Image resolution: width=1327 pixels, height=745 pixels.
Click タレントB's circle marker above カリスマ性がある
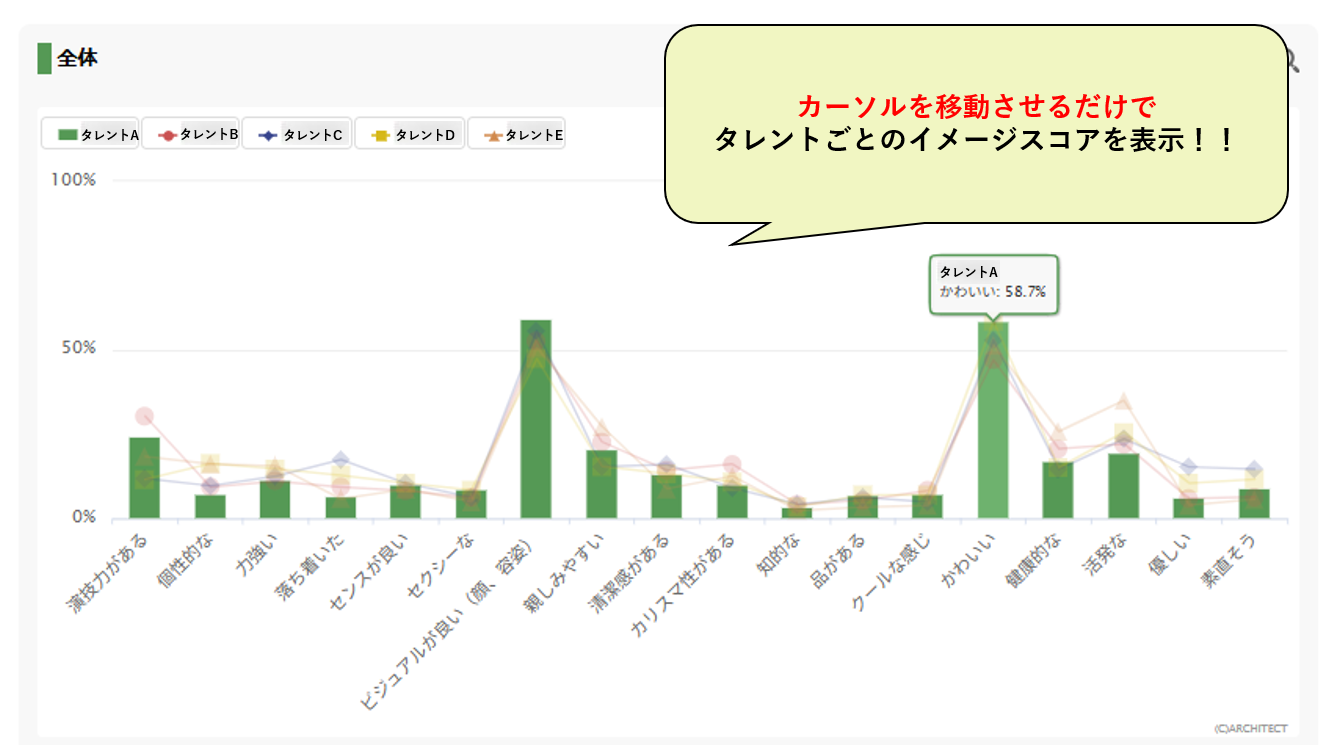click(732, 464)
